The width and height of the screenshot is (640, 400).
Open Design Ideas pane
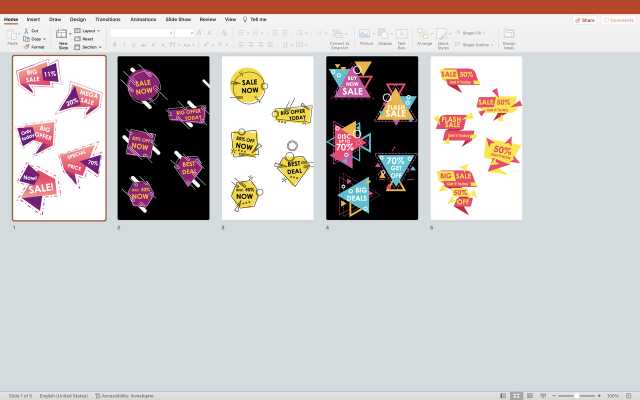(x=509, y=36)
